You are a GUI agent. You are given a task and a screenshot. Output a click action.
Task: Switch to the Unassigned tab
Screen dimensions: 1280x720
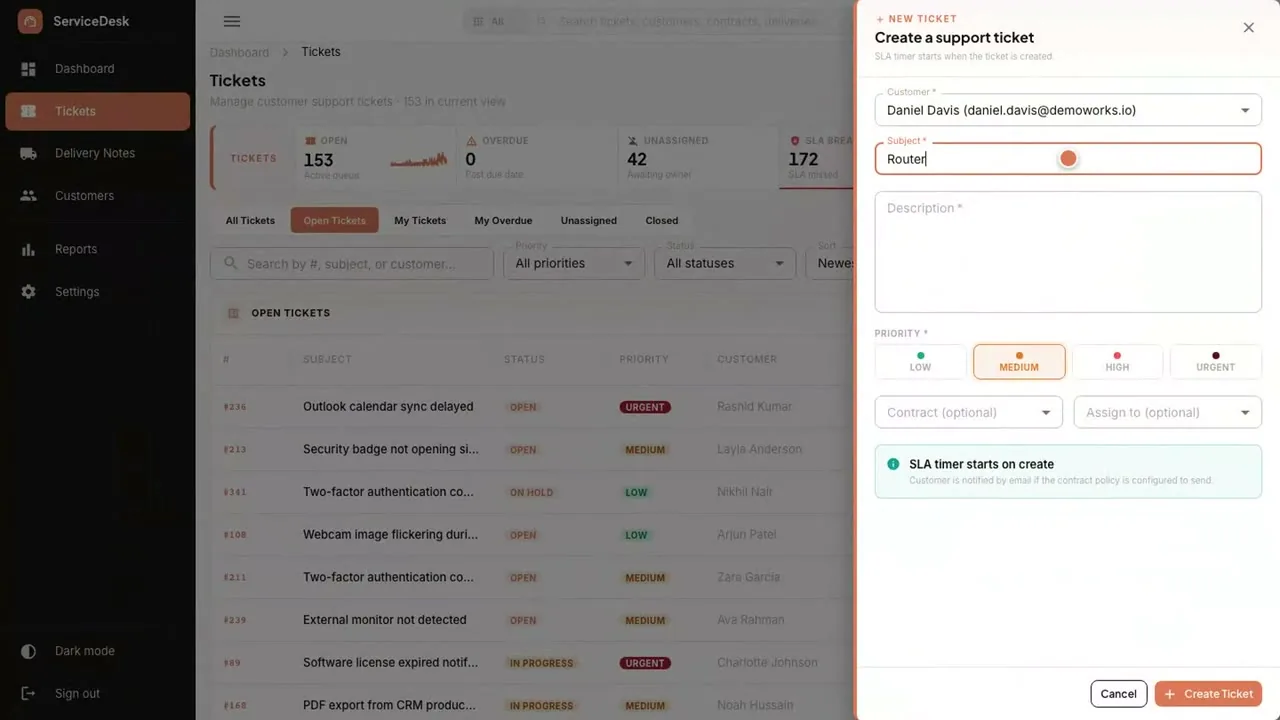588,220
